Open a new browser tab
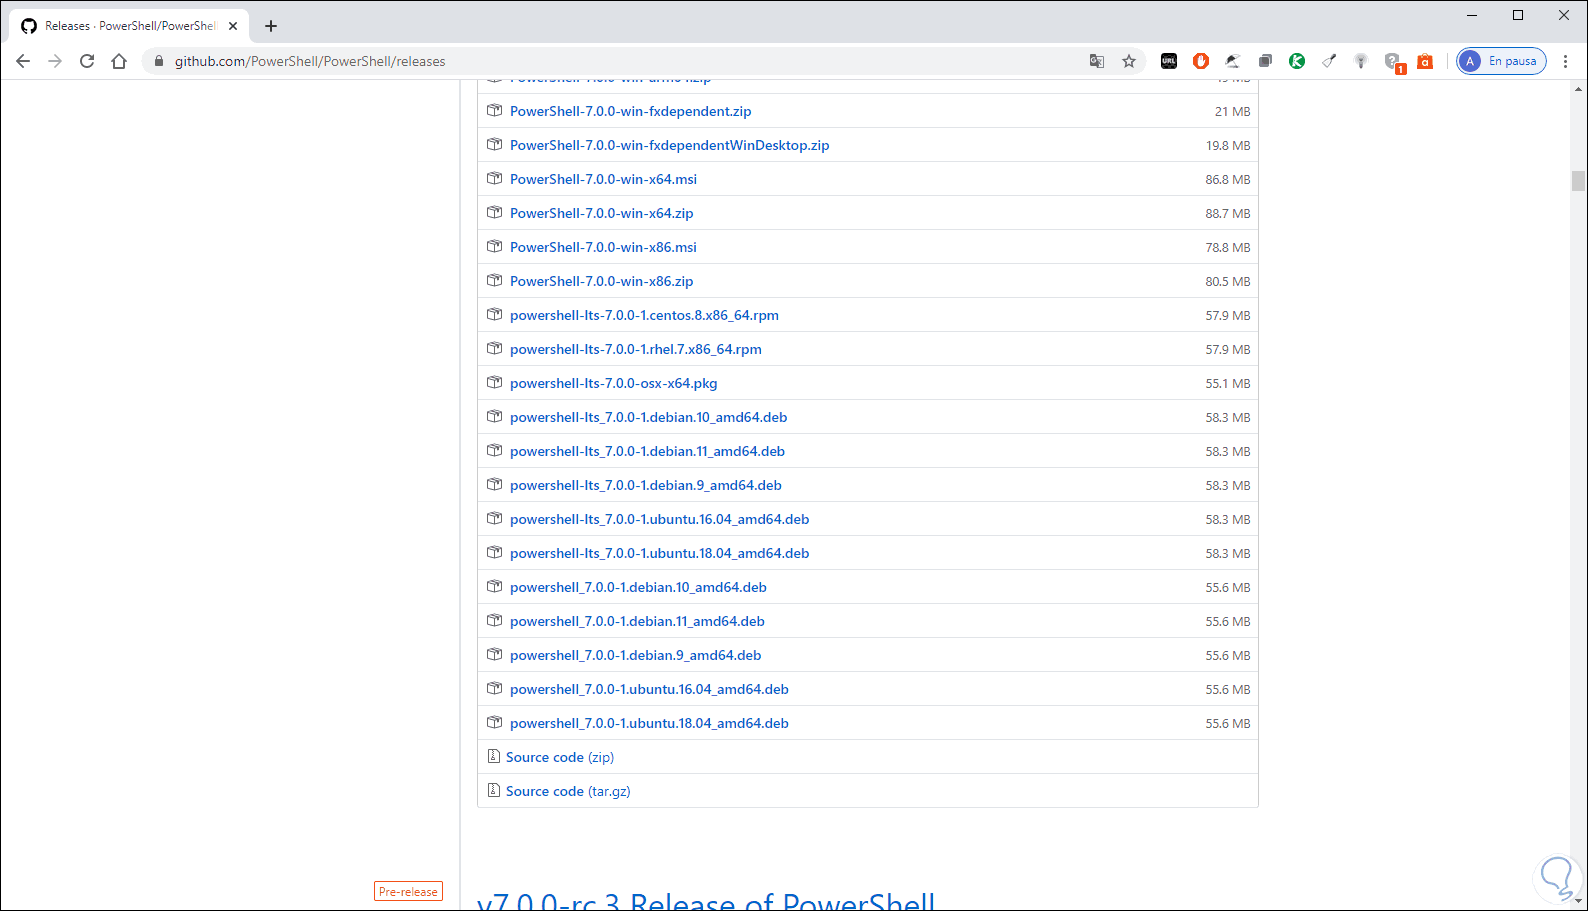1588x911 pixels. [x=271, y=26]
